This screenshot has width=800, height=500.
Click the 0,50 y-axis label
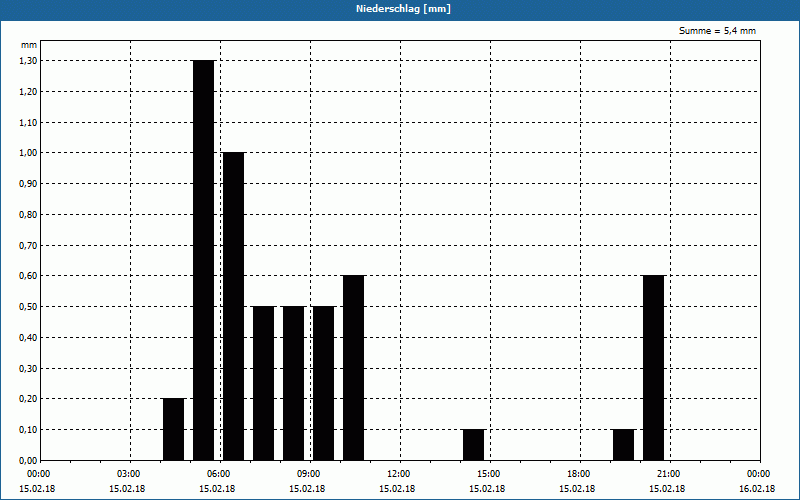tap(28, 307)
